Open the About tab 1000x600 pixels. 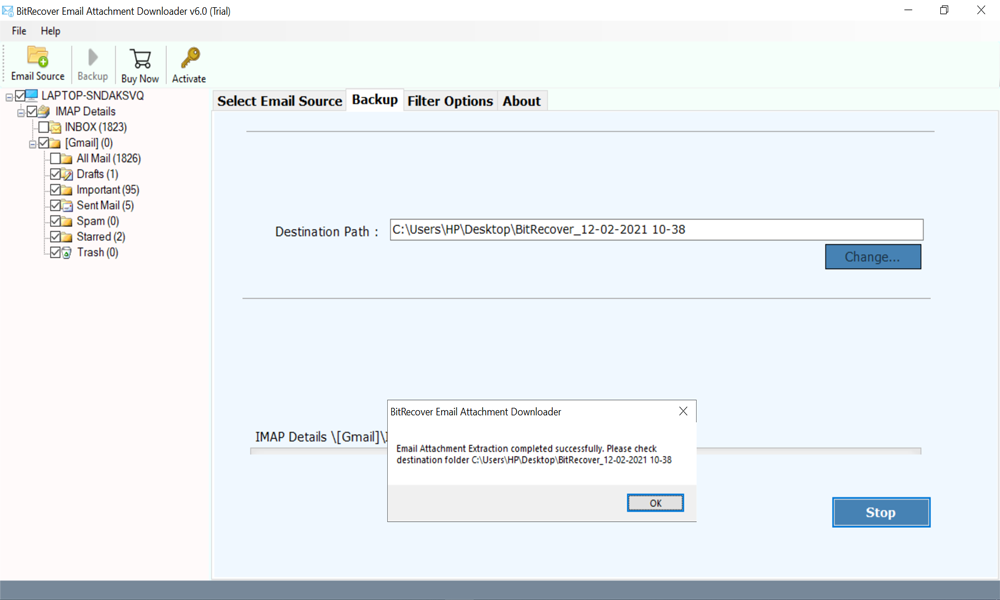[522, 101]
